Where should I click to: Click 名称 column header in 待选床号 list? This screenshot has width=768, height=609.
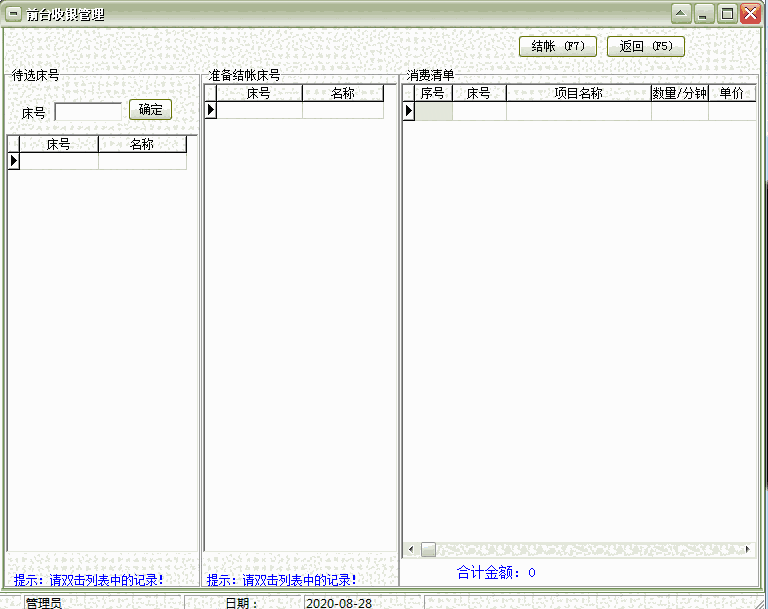pyautogui.click(x=142, y=145)
